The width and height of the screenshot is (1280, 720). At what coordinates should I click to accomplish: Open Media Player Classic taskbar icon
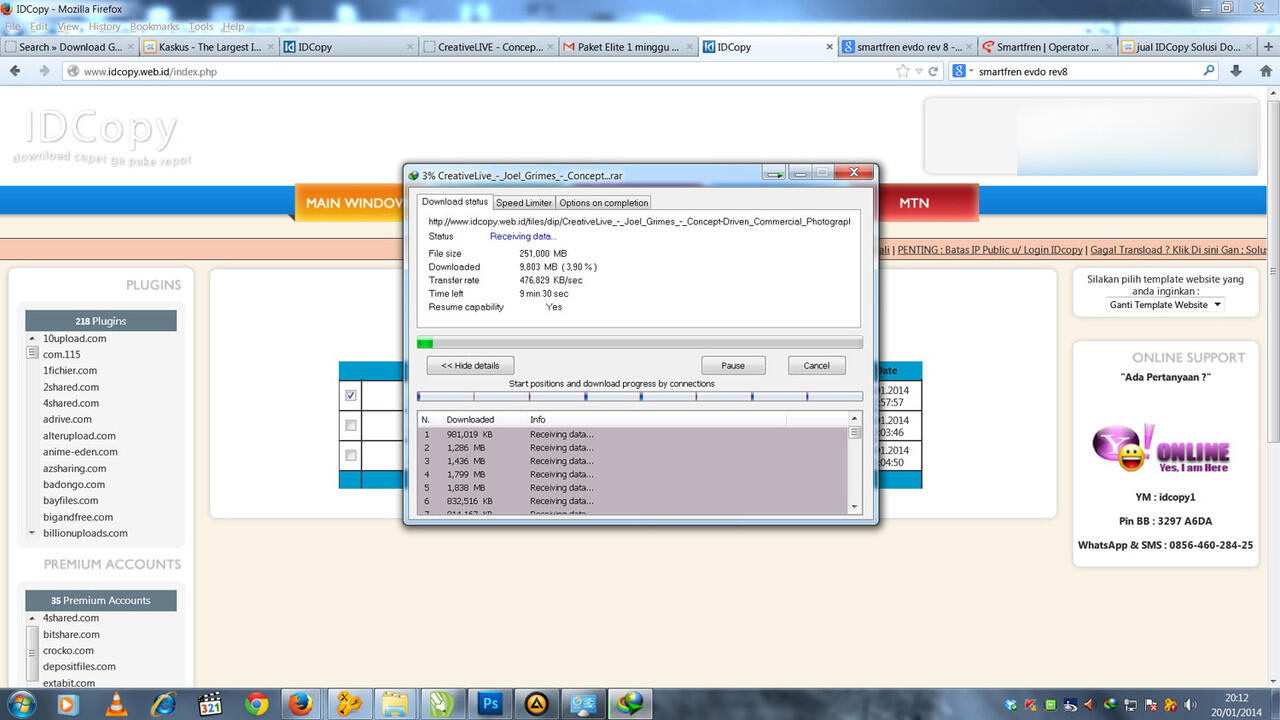pyautogui.click(x=210, y=704)
